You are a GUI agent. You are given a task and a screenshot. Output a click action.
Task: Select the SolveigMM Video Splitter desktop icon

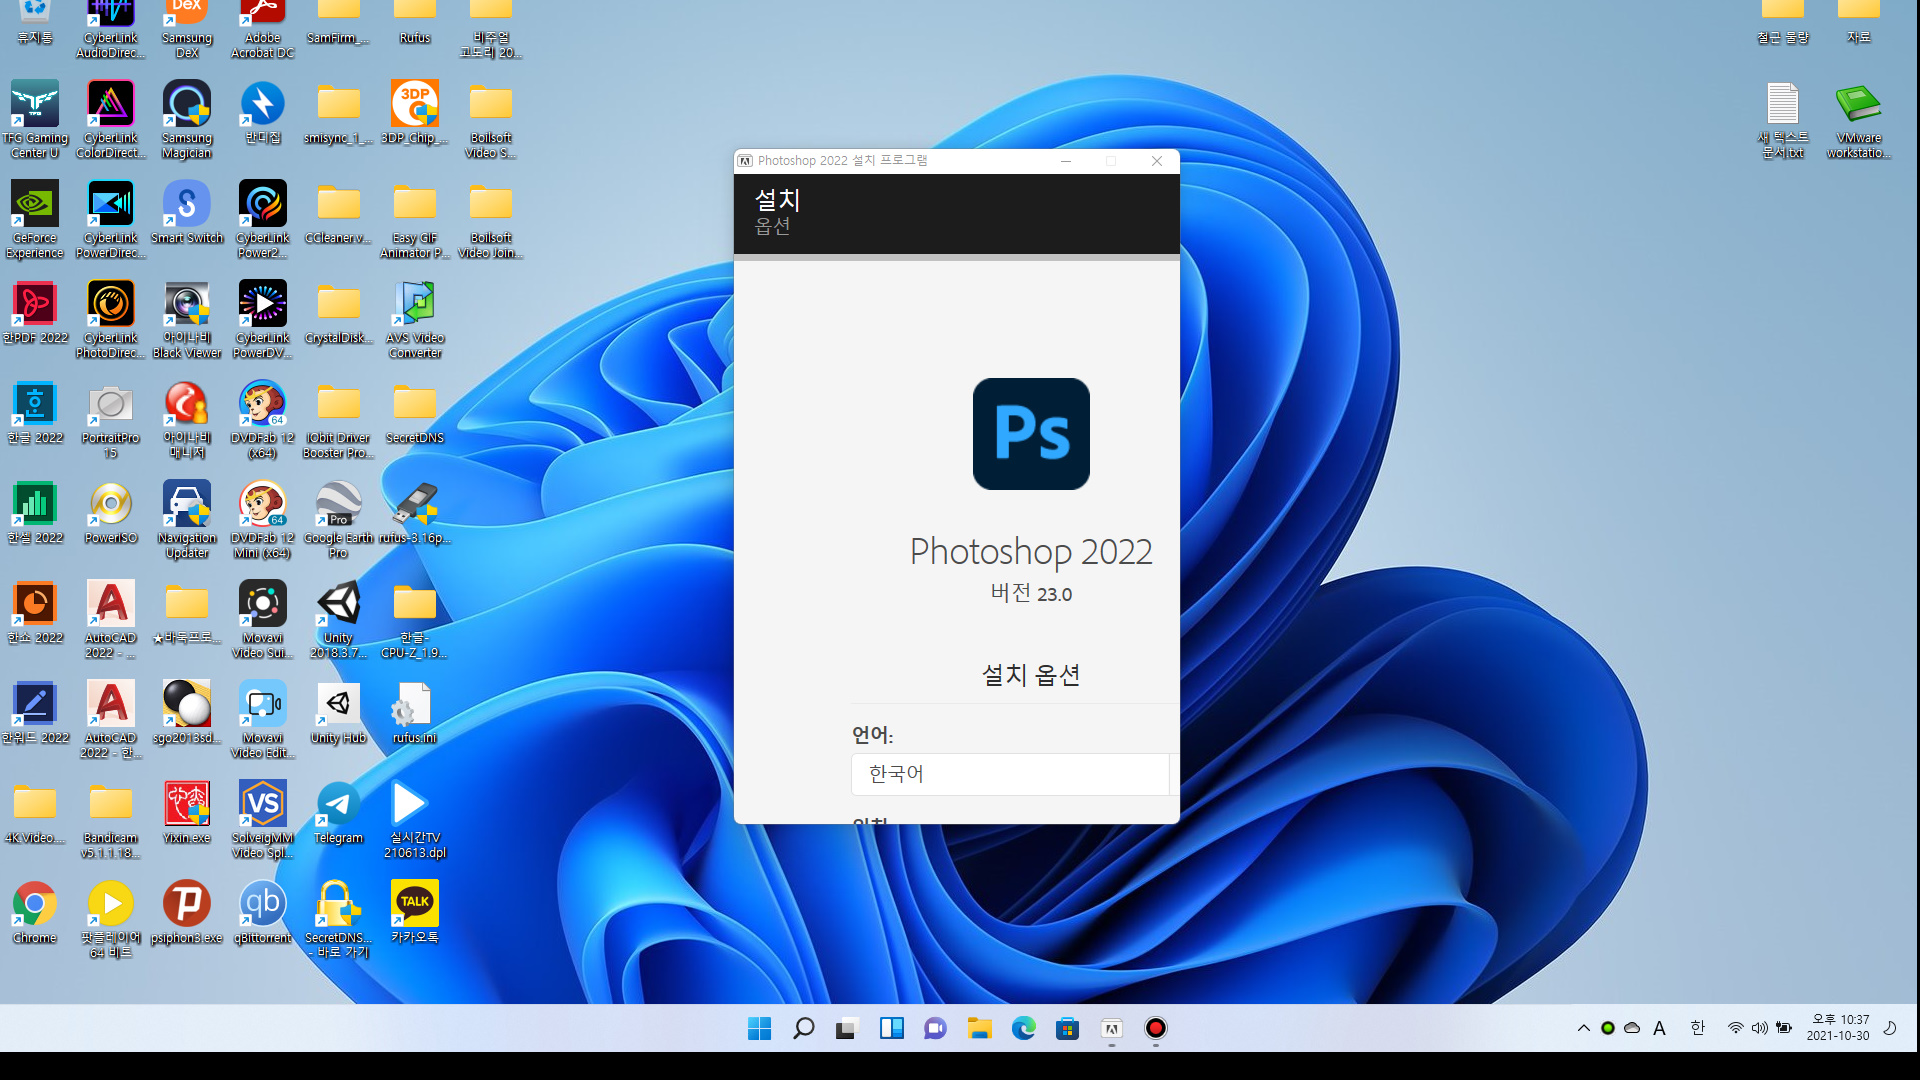(x=263, y=819)
